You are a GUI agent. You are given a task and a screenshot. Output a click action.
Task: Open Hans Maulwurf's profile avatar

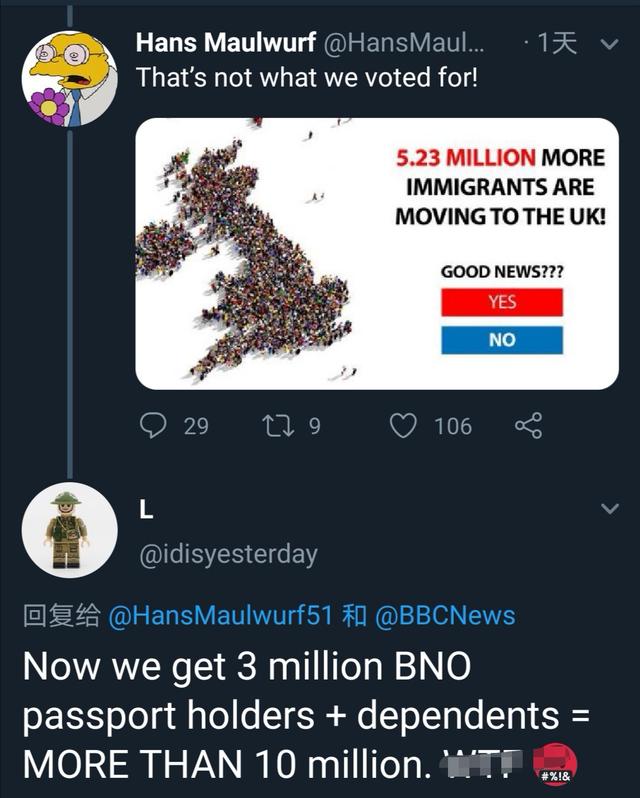coord(68,79)
